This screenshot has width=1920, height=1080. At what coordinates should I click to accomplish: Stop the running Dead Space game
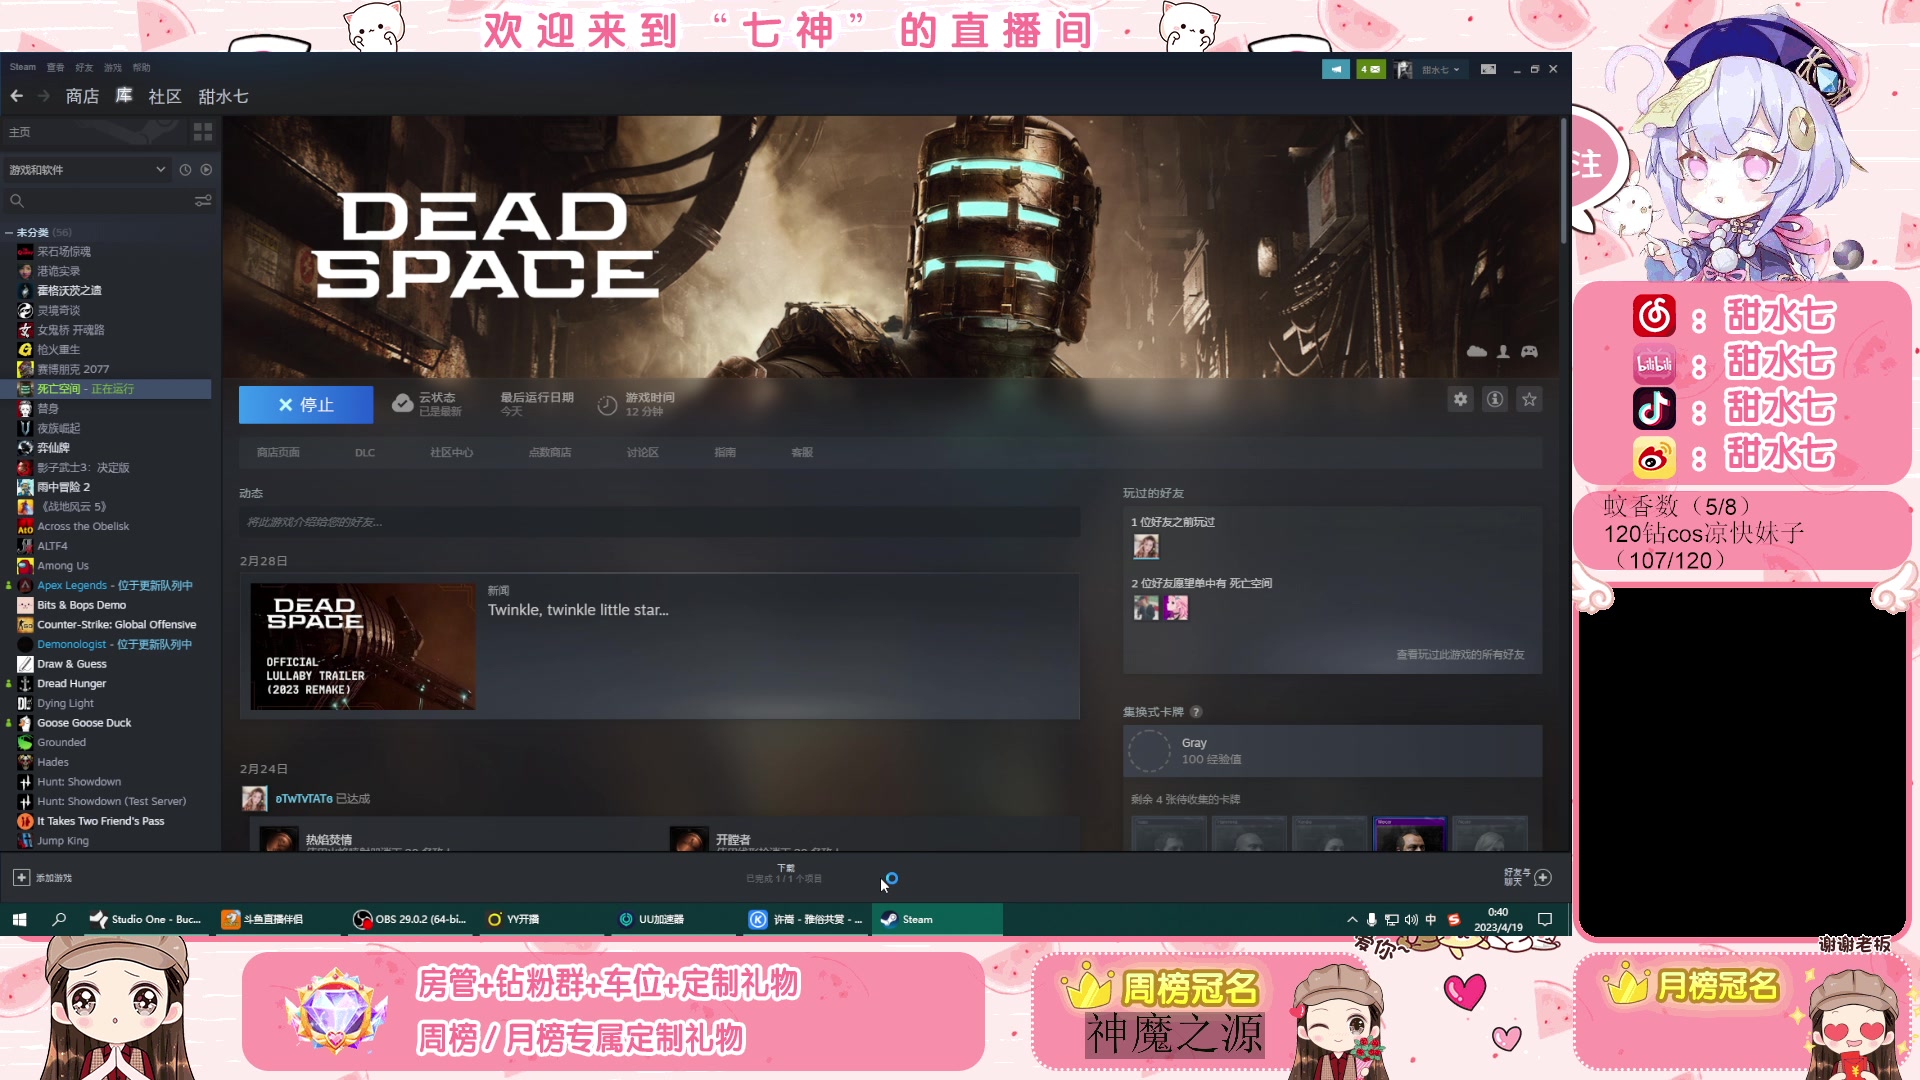coord(306,405)
